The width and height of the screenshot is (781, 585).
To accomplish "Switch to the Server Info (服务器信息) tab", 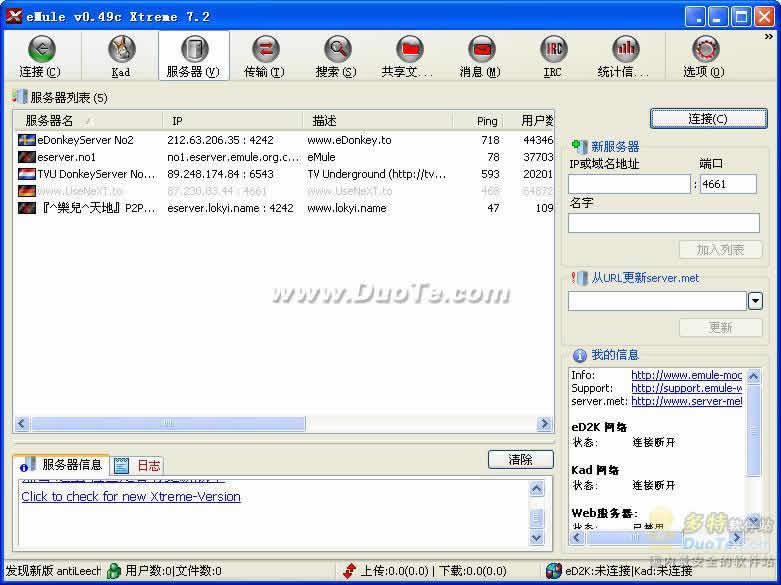I will click(62, 465).
